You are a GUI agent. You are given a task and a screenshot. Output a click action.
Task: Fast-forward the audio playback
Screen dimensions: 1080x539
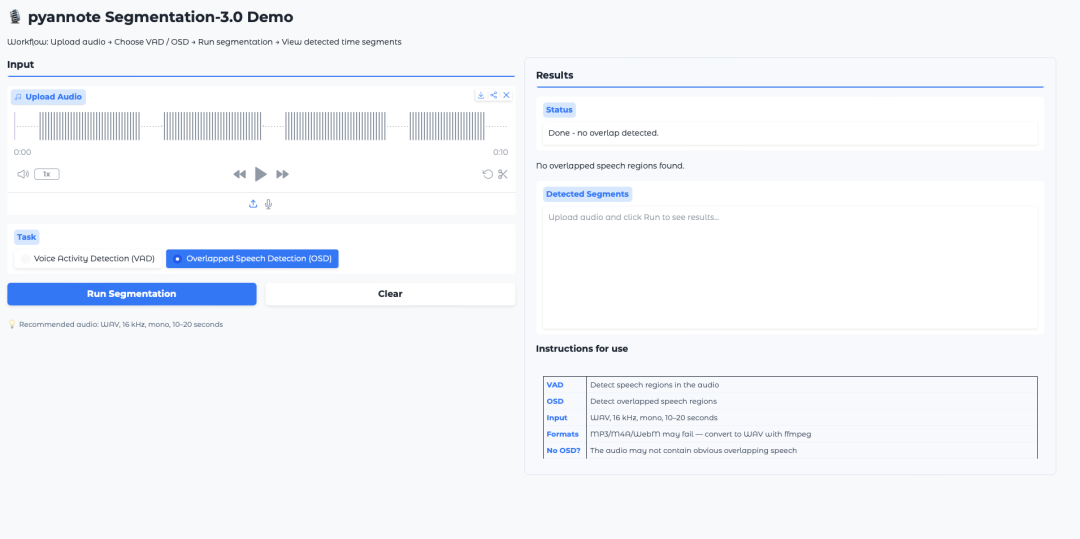pyautogui.click(x=282, y=174)
